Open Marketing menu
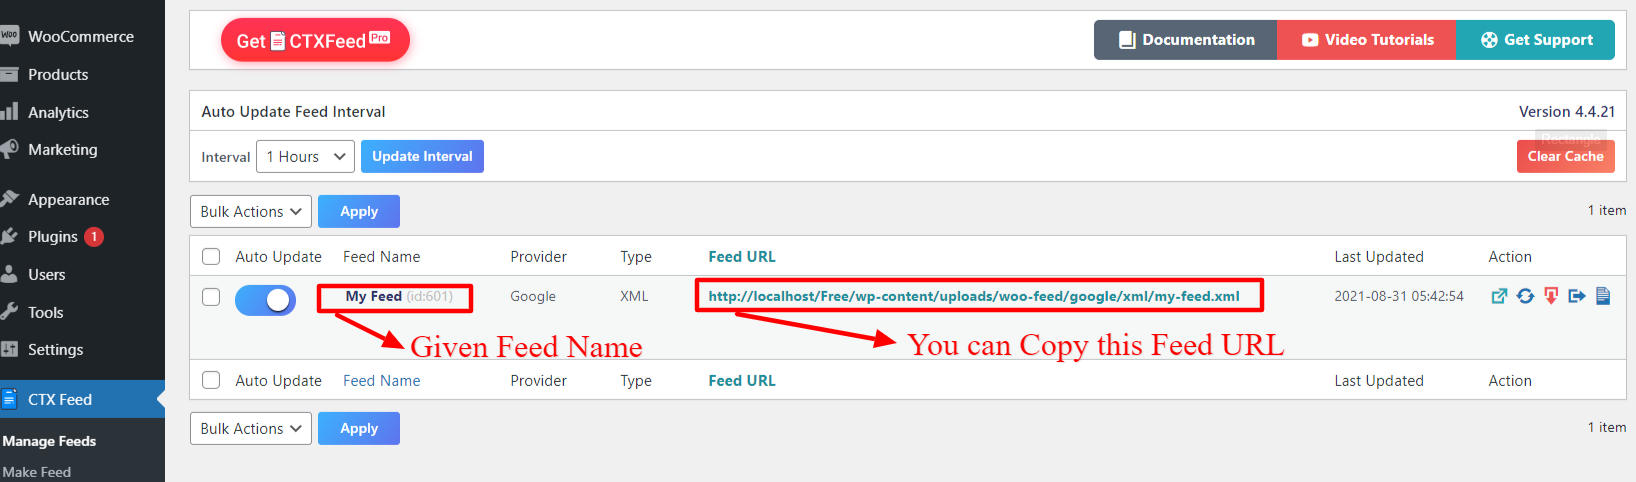1636x482 pixels. pyautogui.click(x=63, y=149)
